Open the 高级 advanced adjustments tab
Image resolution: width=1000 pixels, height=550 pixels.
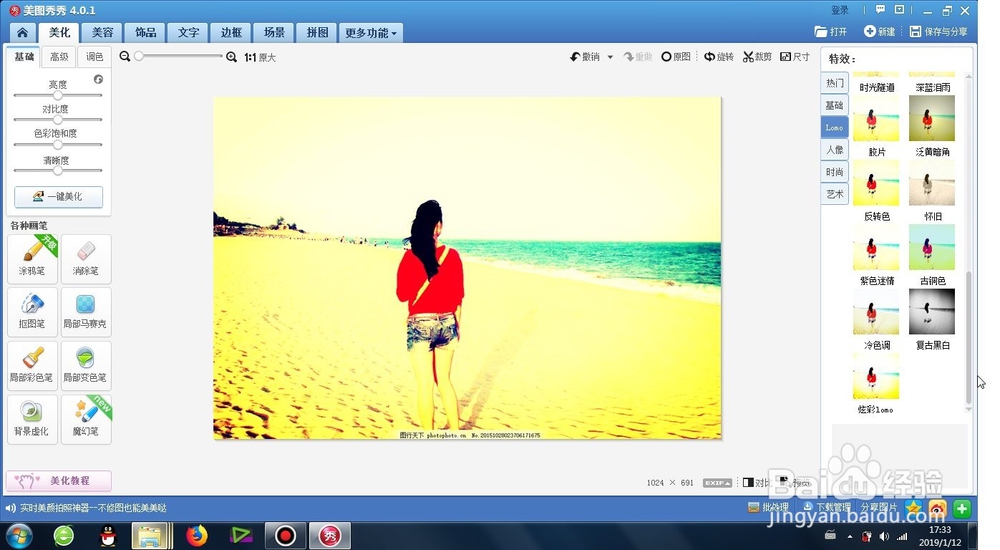[x=59, y=57]
